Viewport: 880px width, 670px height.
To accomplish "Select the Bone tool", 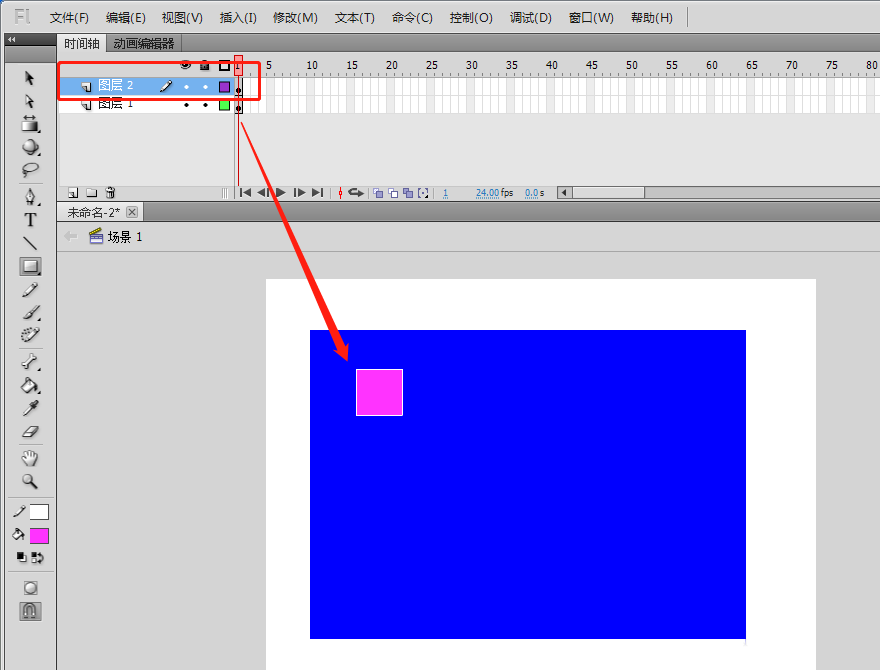I will pos(30,362).
